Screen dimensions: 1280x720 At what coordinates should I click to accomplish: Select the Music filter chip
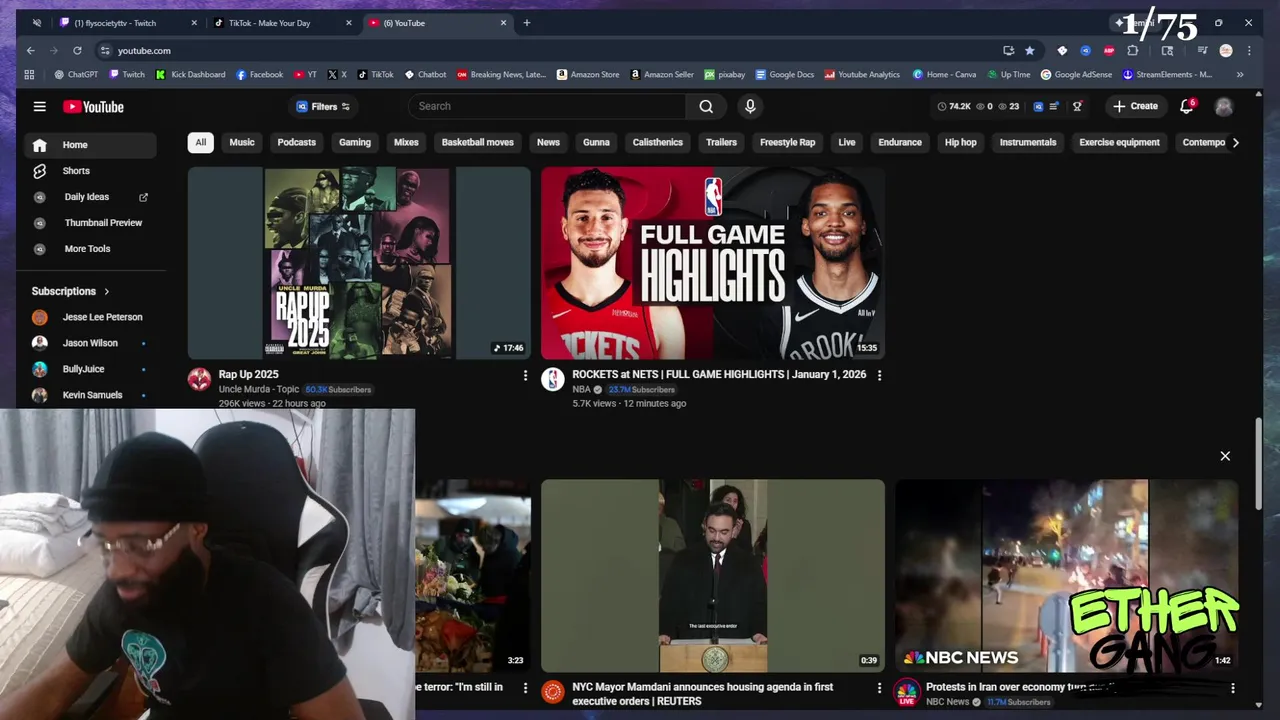242,142
